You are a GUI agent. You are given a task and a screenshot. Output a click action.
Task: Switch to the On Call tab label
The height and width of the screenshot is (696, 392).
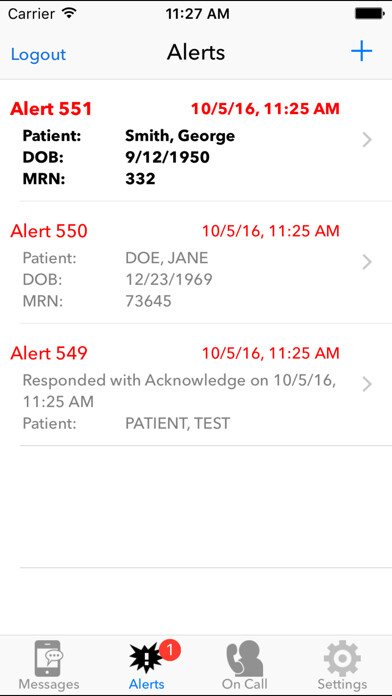tap(245, 684)
